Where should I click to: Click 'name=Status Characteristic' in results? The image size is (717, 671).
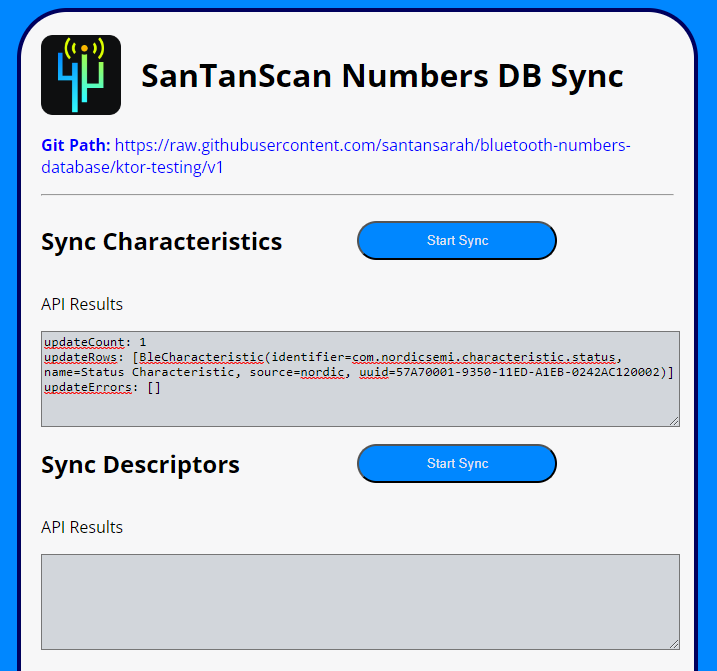tap(139, 372)
